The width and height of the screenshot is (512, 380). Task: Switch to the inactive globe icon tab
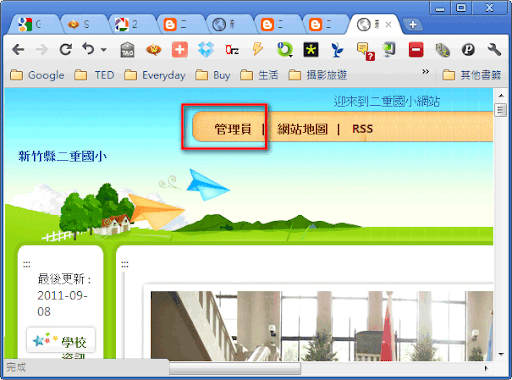tap(230, 24)
